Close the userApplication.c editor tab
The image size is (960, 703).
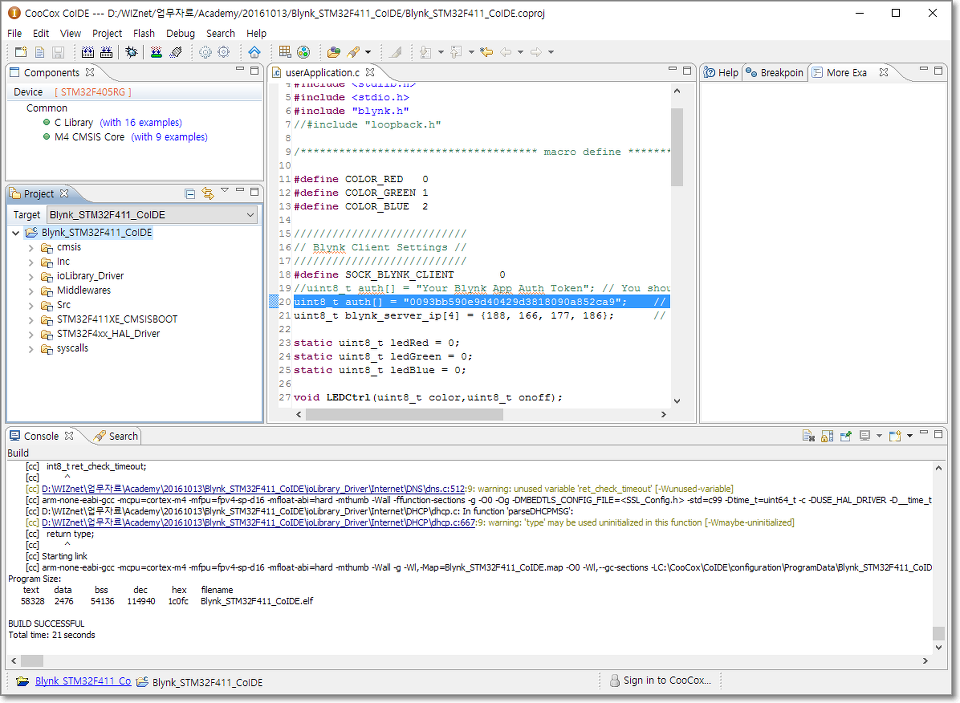(x=370, y=72)
